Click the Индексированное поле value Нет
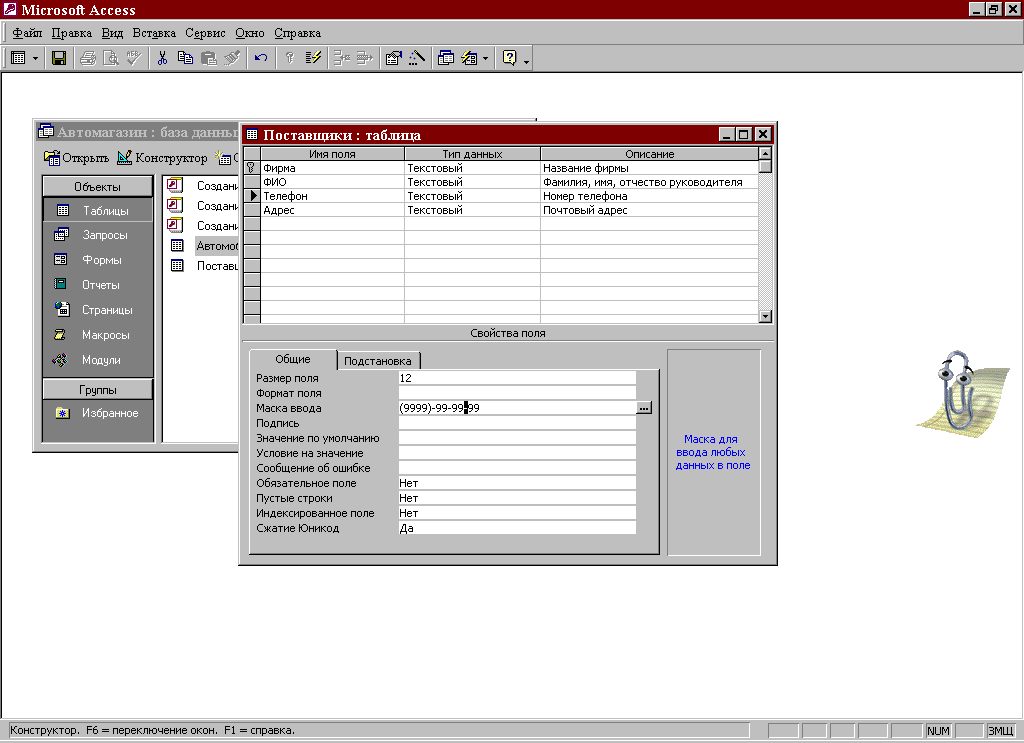Screen dimensions: 1024x743 tap(517, 513)
